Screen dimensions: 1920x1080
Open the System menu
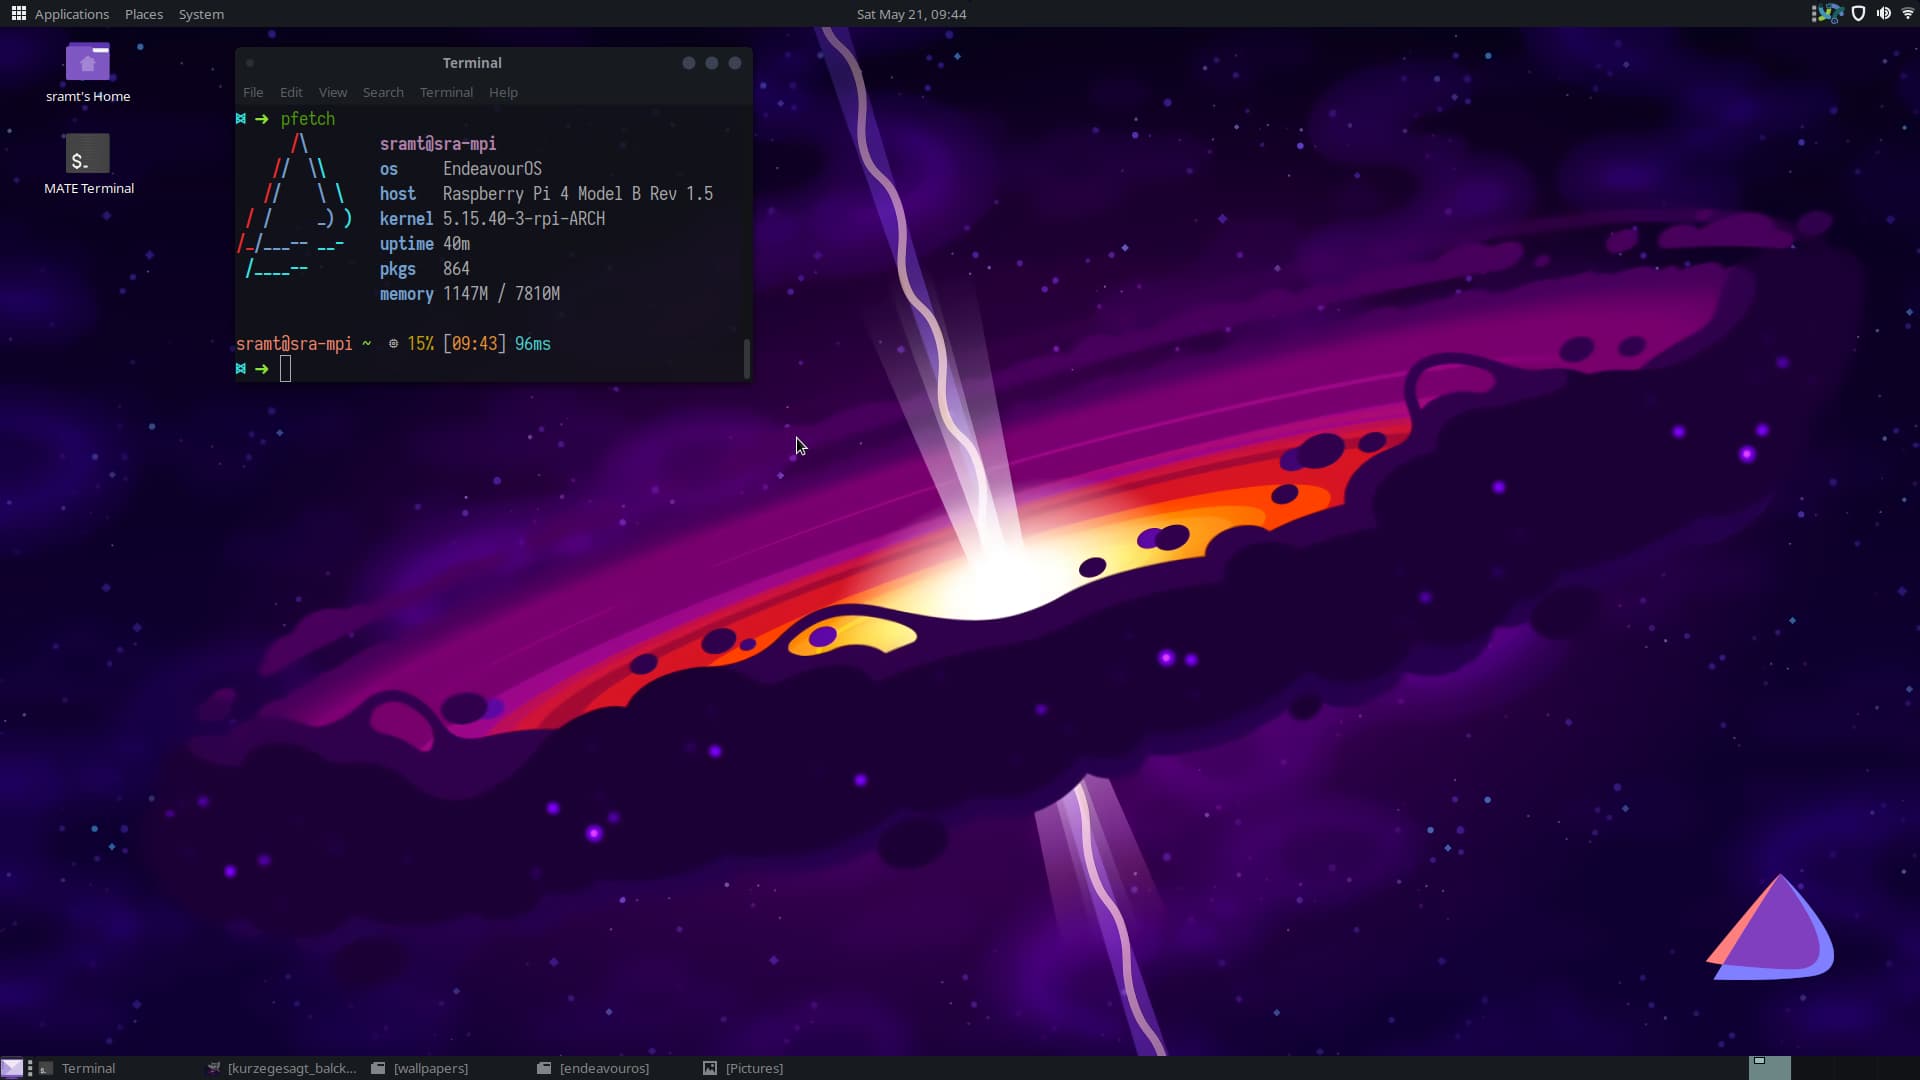[201, 14]
